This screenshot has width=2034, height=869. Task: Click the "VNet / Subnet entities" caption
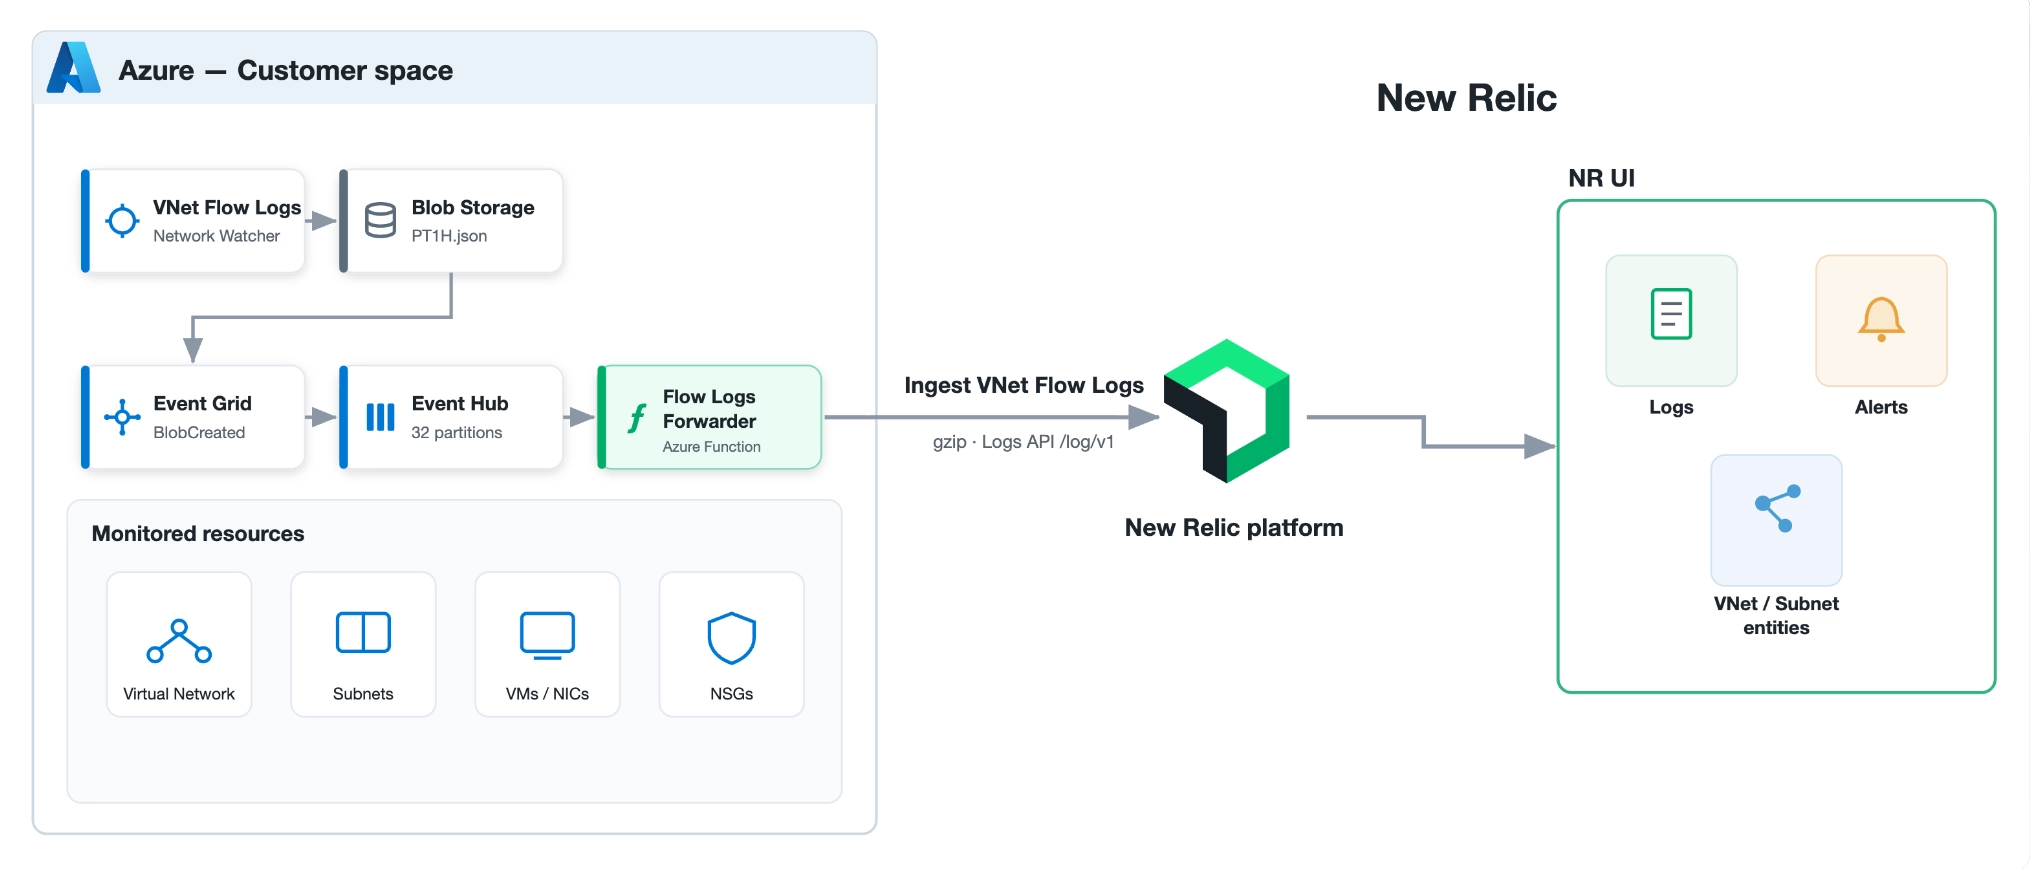coord(1776,616)
